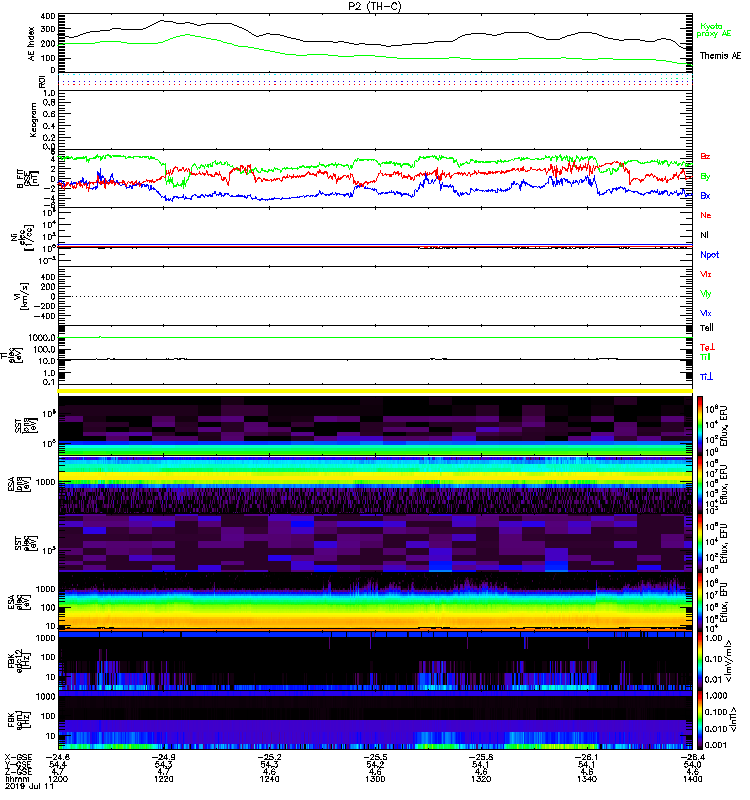
Task: Select the blue Ti⊥ temperature legend label
Action: tap(706, 377)
